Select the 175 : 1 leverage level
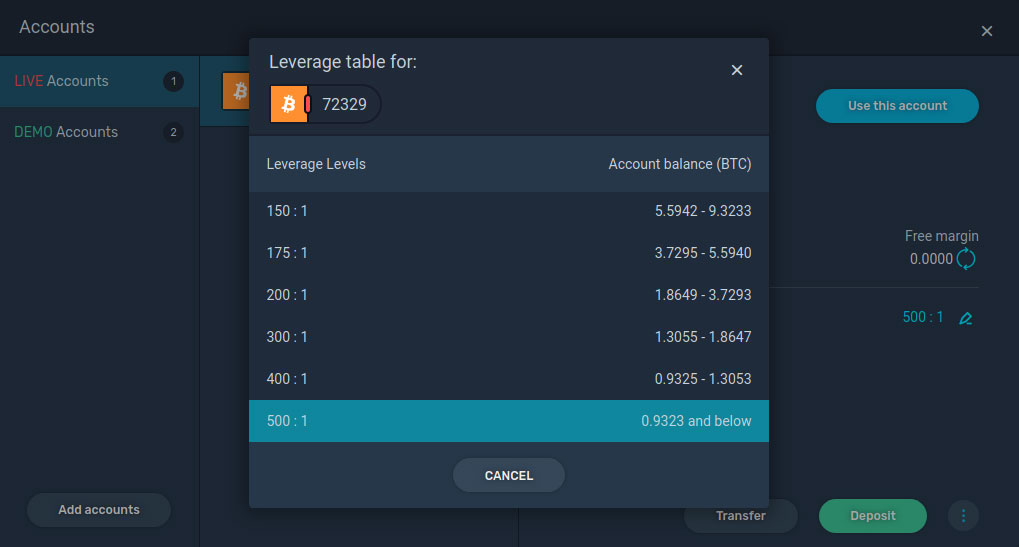1019x547 pixels. click(x=509, y=253)
